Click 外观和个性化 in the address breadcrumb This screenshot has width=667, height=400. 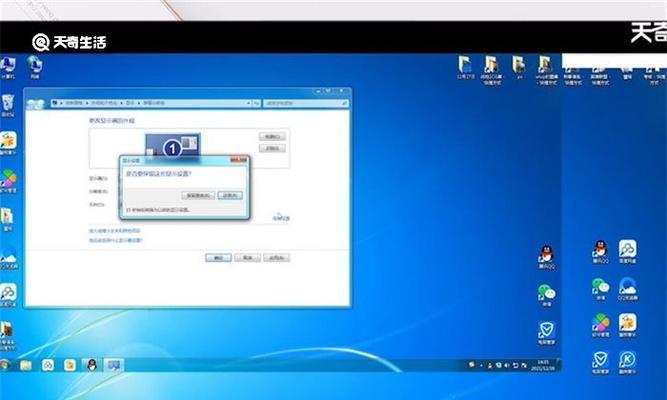[x=105, y=103]
